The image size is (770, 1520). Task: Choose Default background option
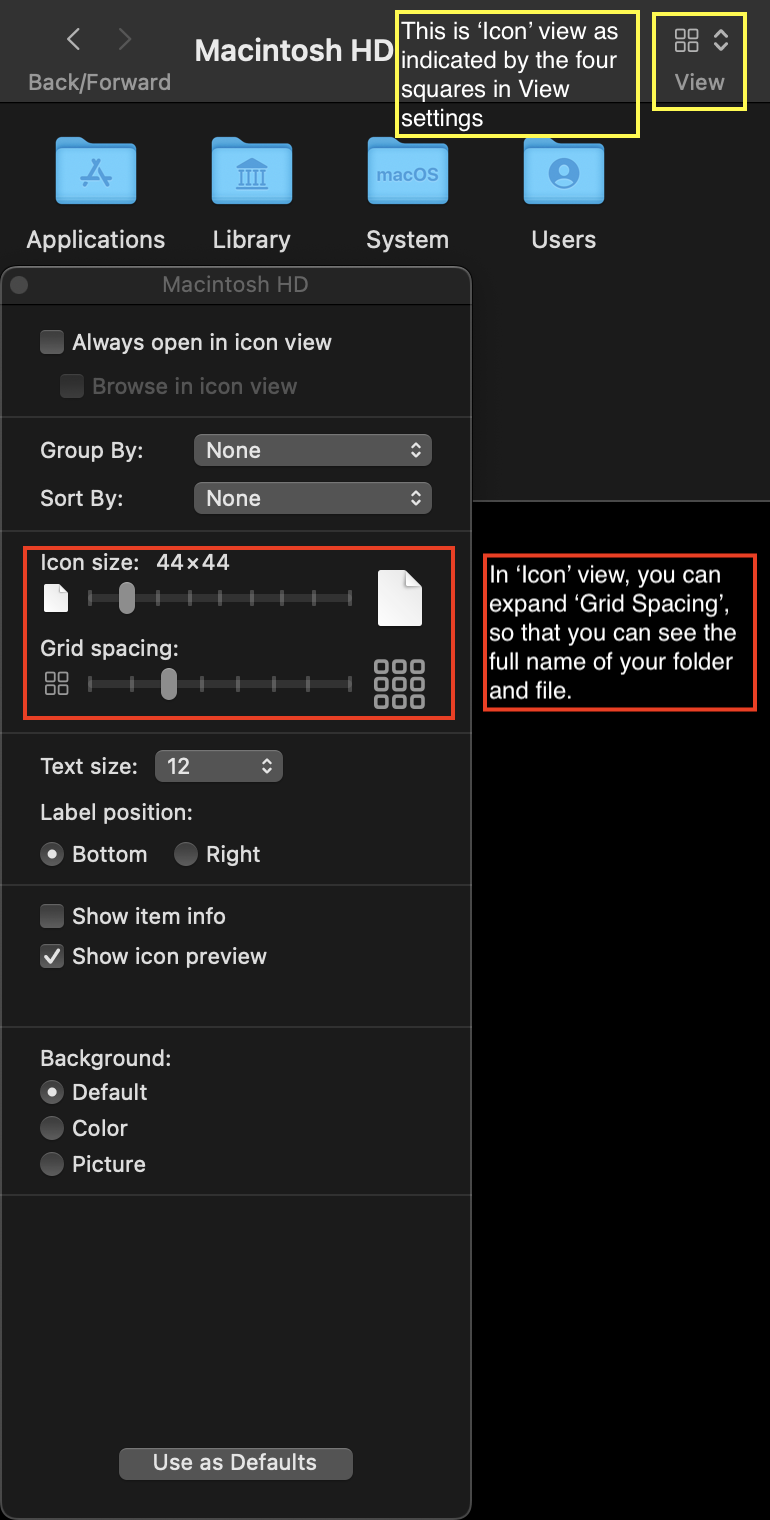click(52, 1092)
